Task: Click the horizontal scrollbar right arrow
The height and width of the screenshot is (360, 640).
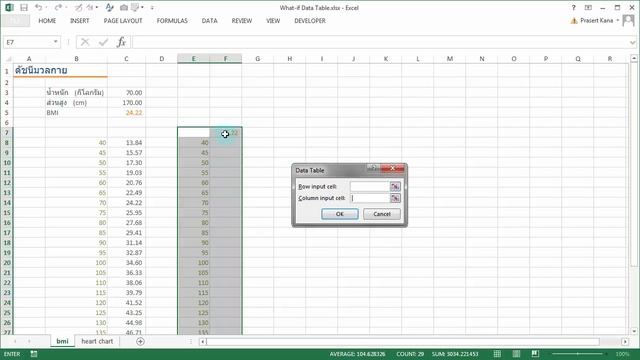Action: point(625,342)
